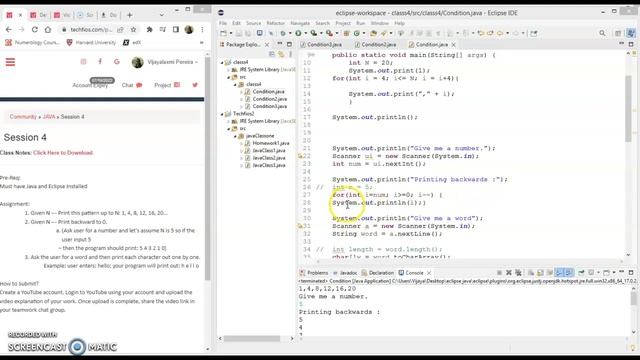Open Run button dropdown arrow in Eclipse
This screenshot has height=360, width=640.
305,33
